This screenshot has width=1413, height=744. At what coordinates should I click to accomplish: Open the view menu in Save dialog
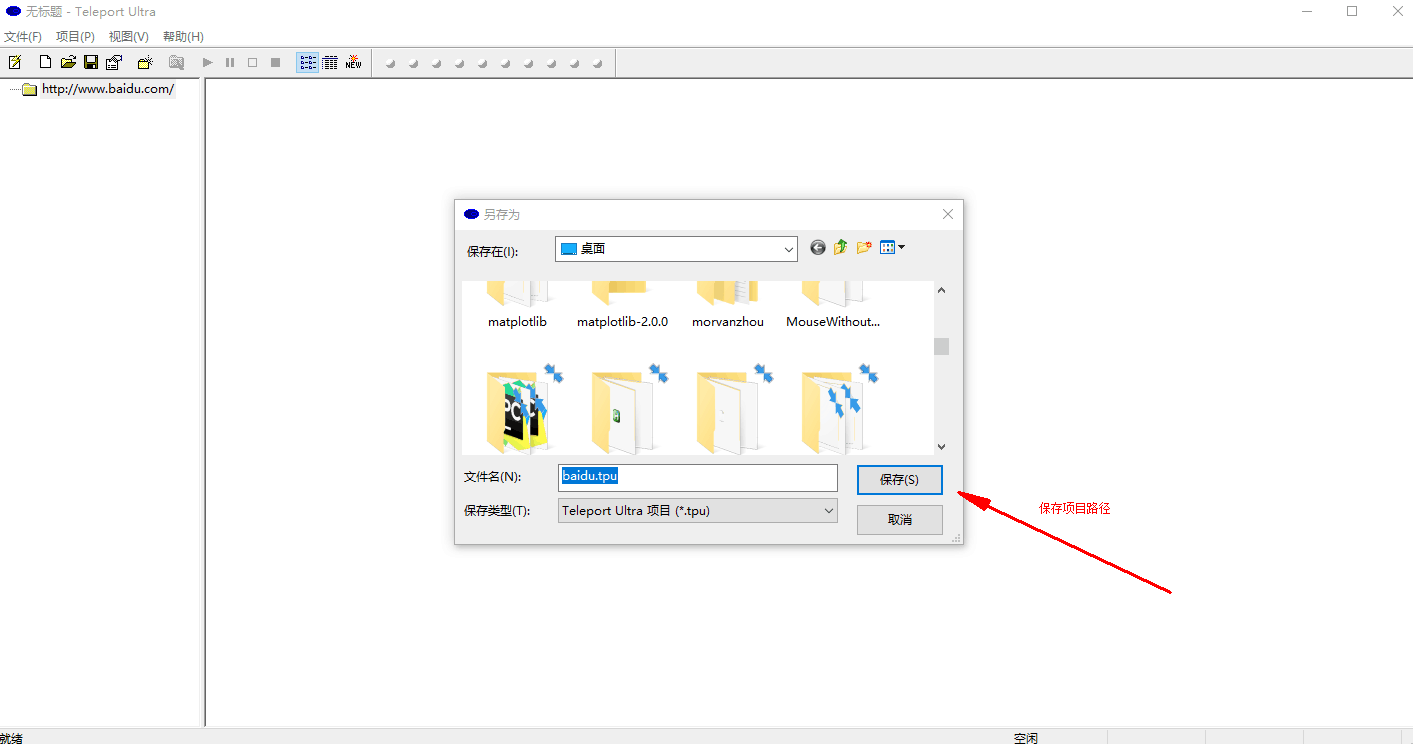(892, 247)
